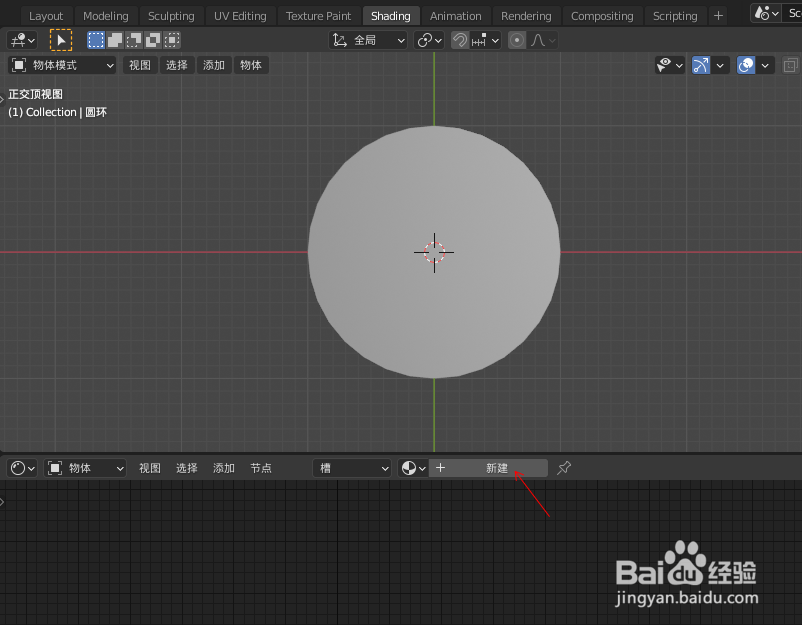802x625 pixels.
Task: Select the Select Box tool icon
Action: coord(61,40)
